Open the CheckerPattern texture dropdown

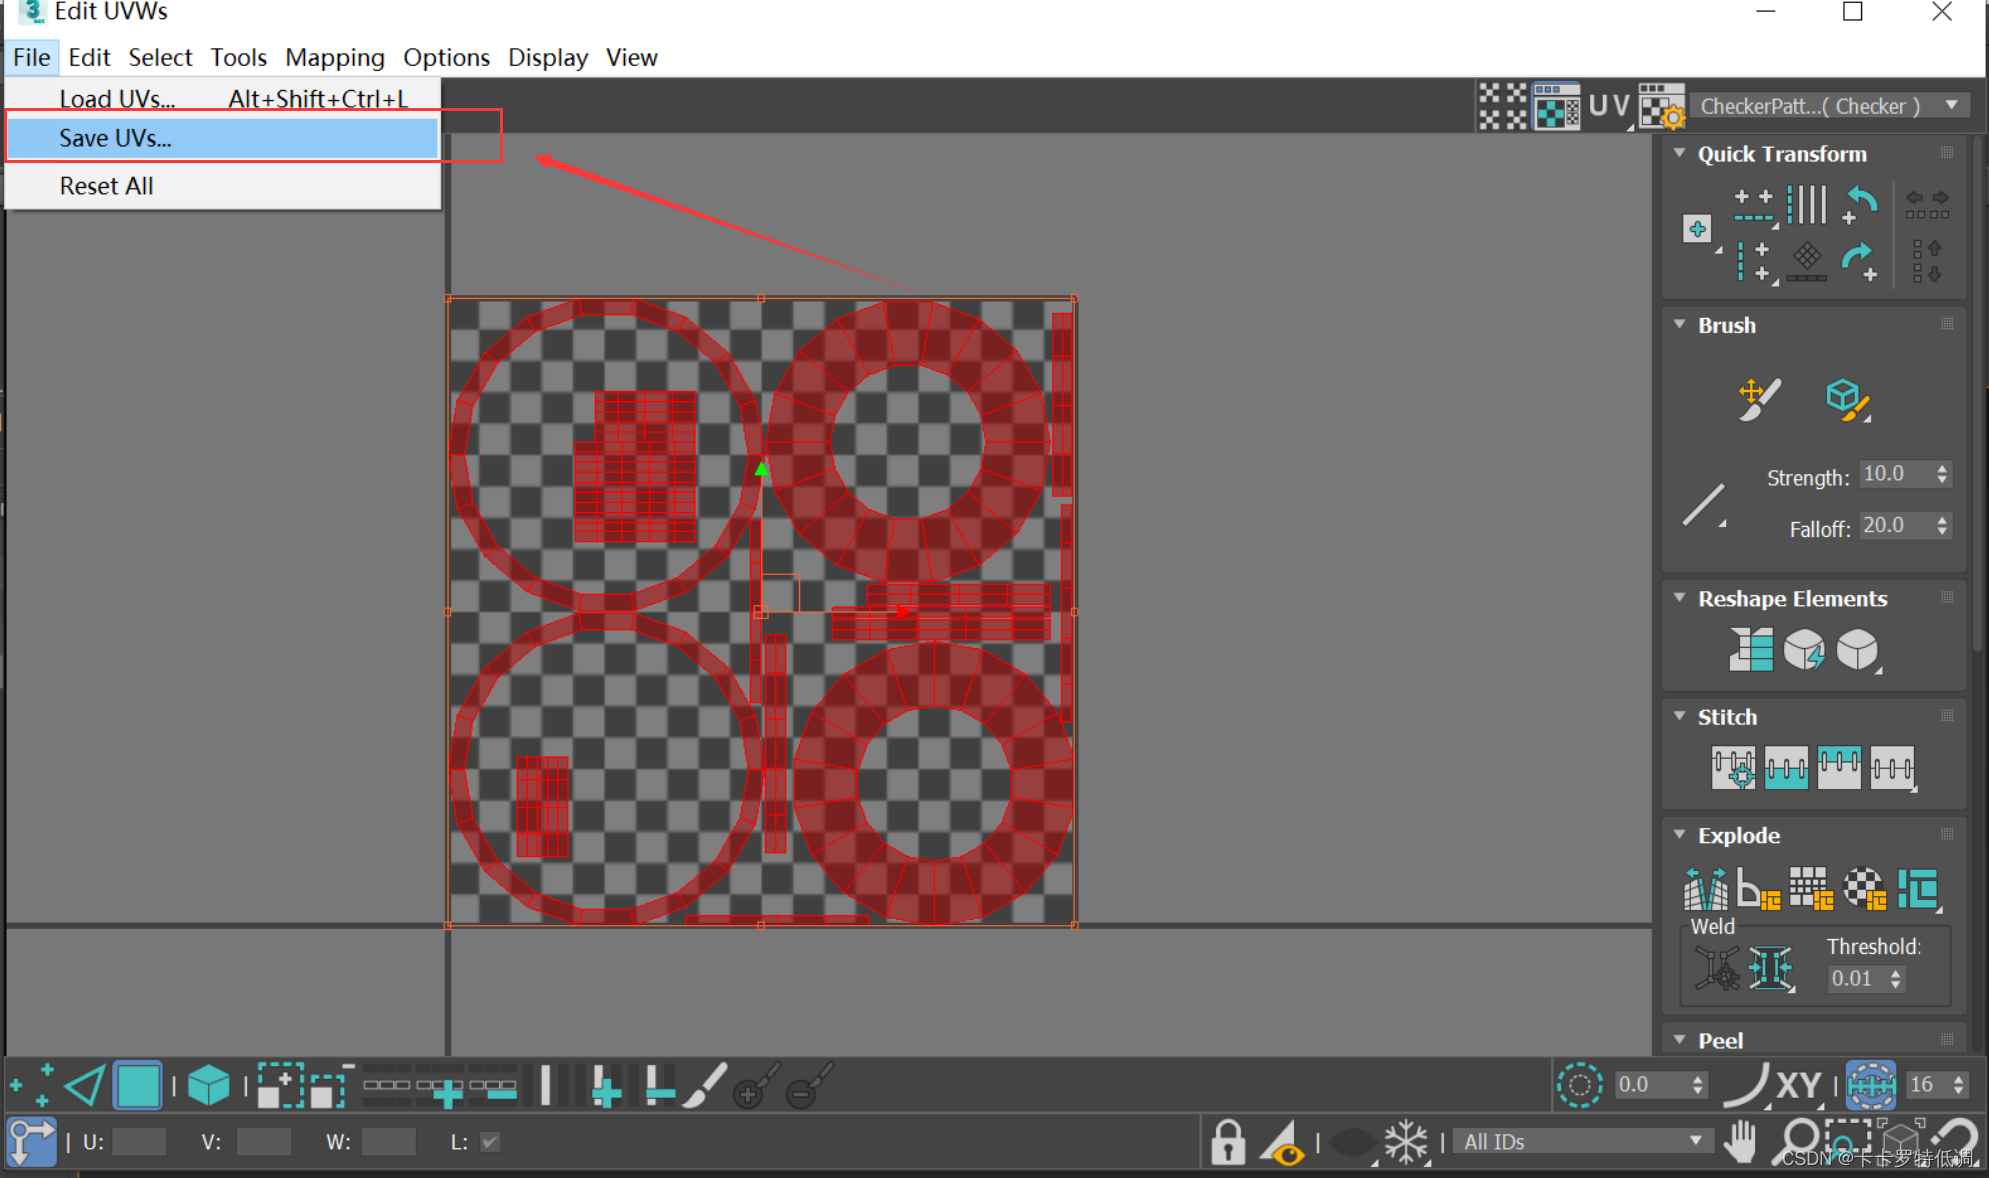(1830, 106)
